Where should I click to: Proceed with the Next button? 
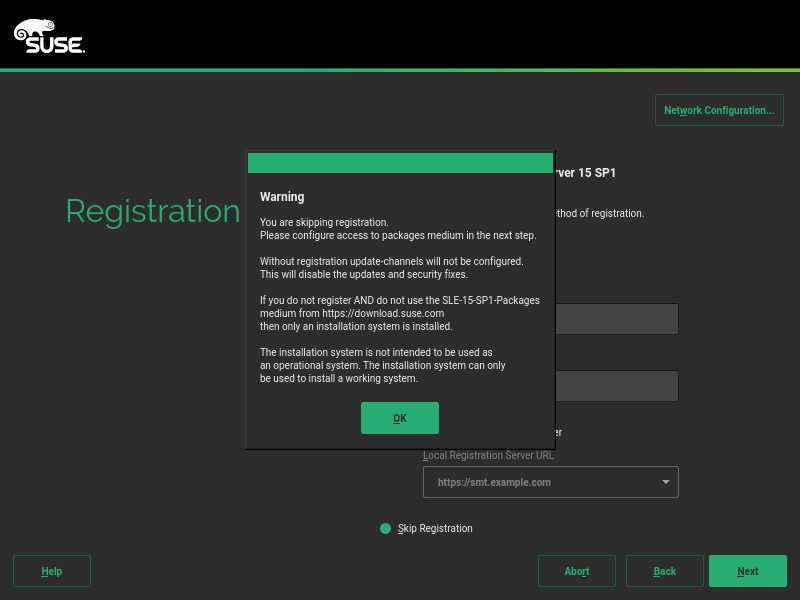pyautogui.click(x=747, y=571)
